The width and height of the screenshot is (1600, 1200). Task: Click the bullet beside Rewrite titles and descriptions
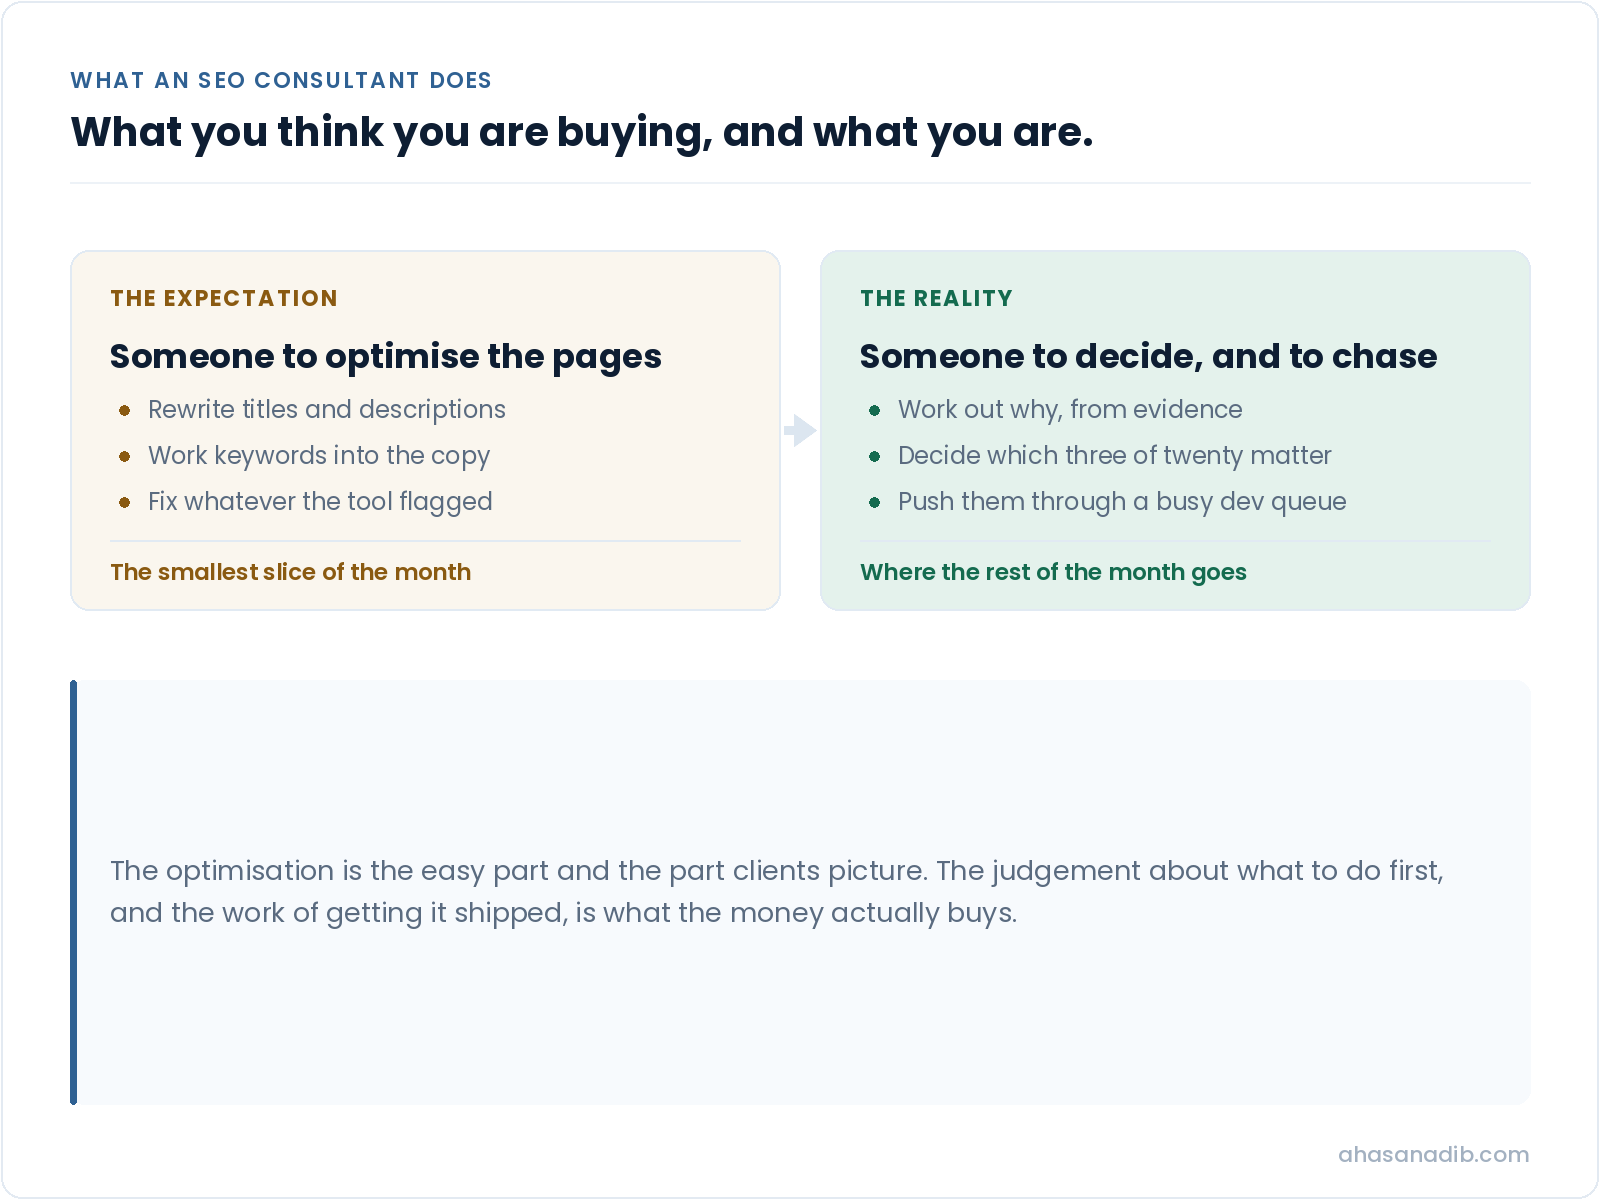pyautogui.click(x=125, y=410)
